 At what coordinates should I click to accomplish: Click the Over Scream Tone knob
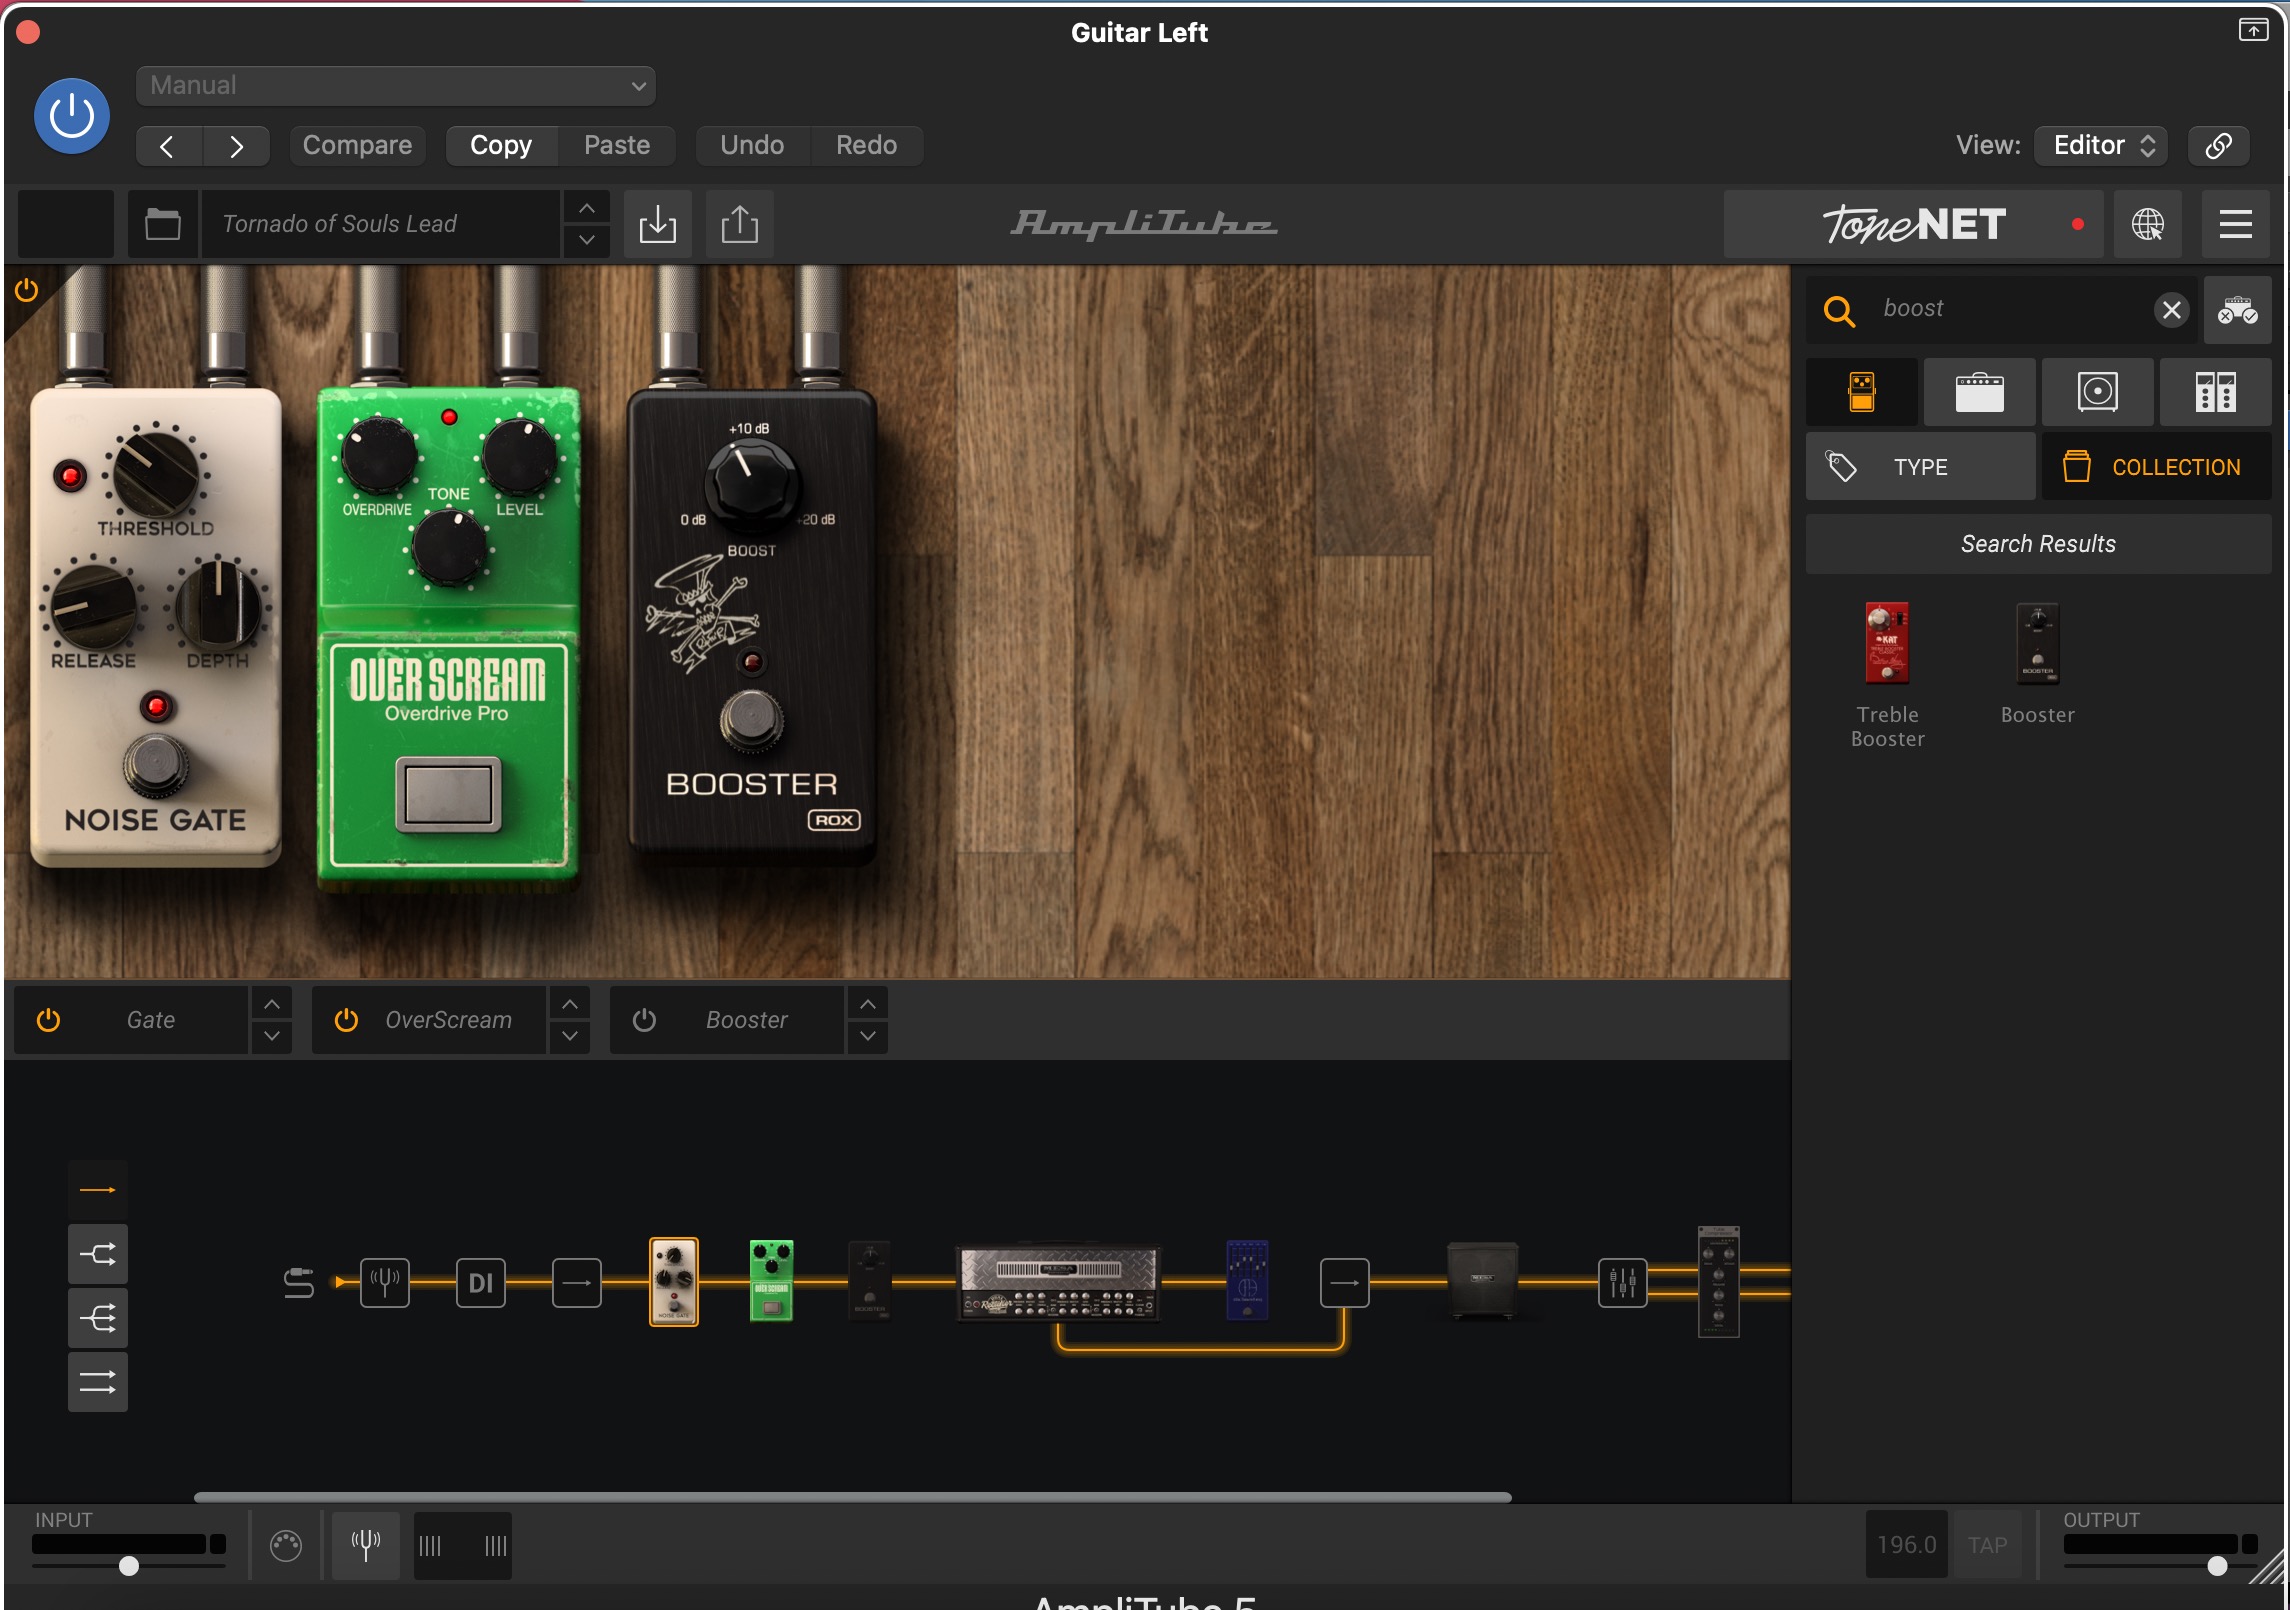tap(449, 547)
